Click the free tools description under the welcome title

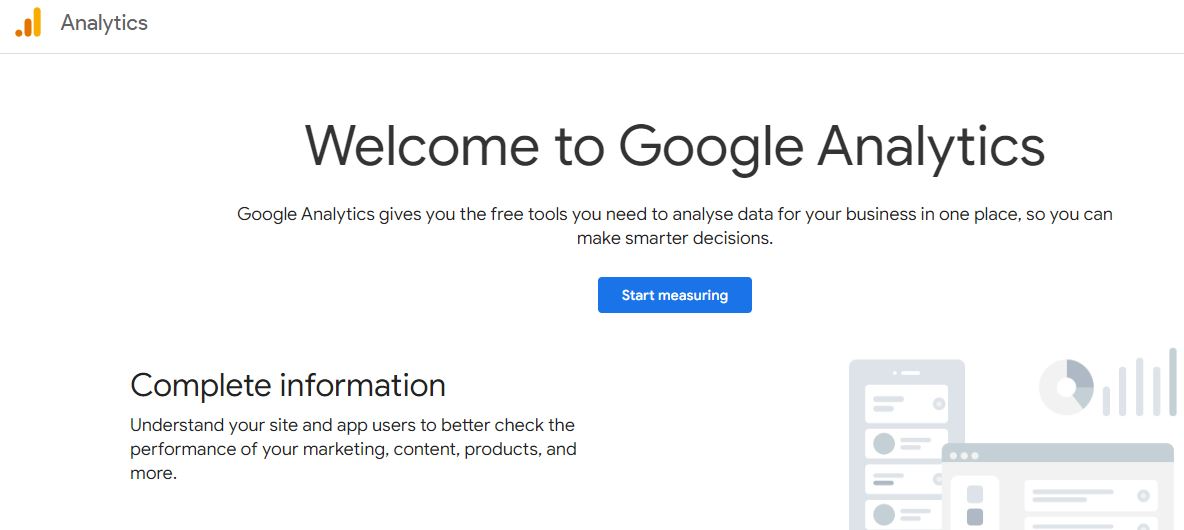(x=674, y=226)
